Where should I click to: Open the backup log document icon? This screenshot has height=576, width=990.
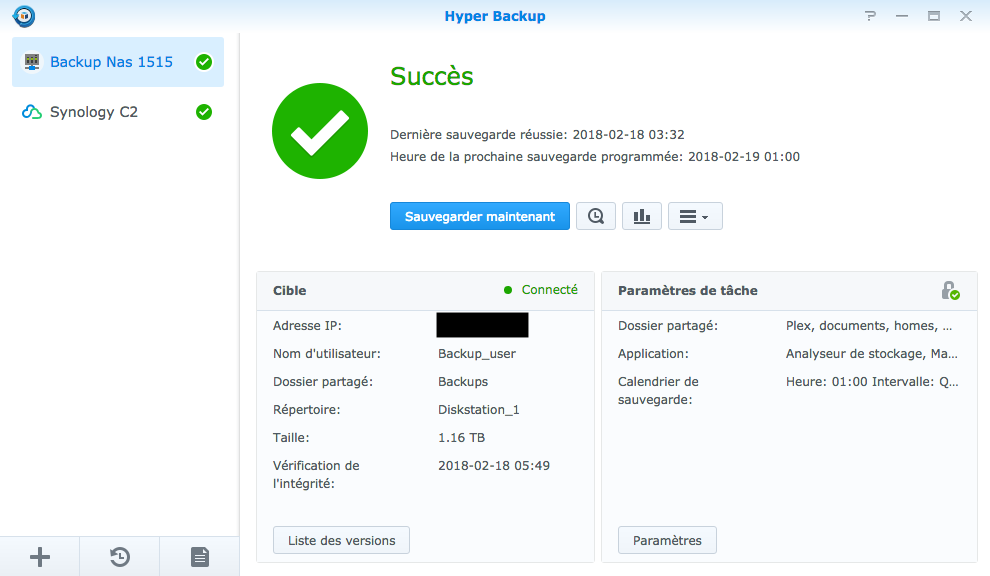tap(200, 557)
